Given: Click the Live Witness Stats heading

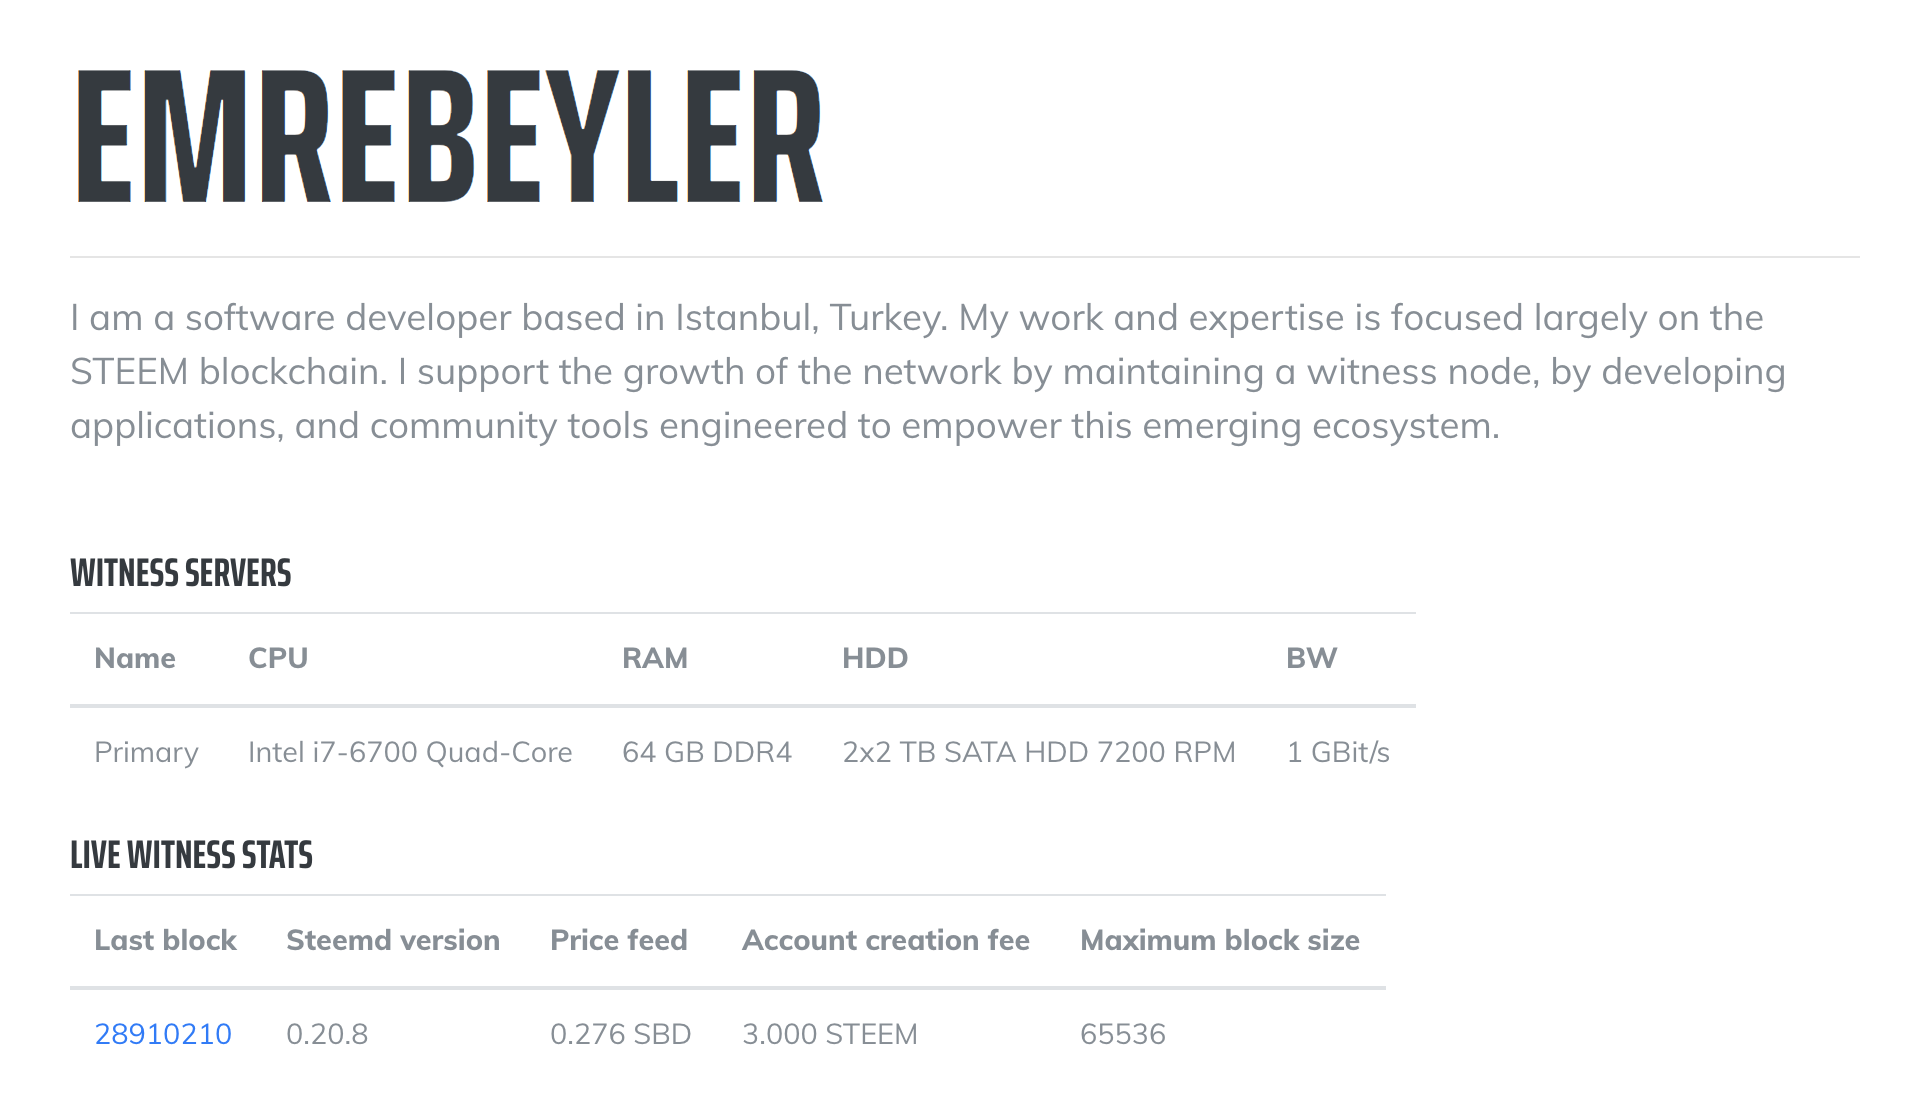Looking at the screenshot, I should [191, 855].
